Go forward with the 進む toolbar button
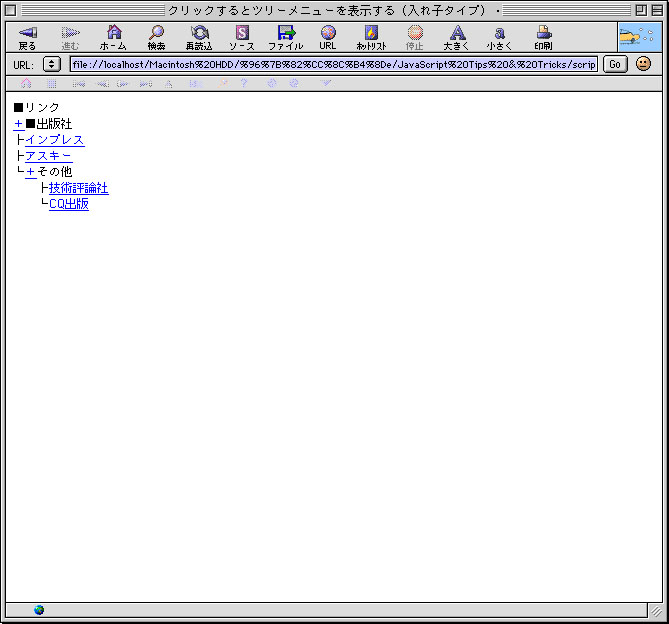 [x=70, y=38]
